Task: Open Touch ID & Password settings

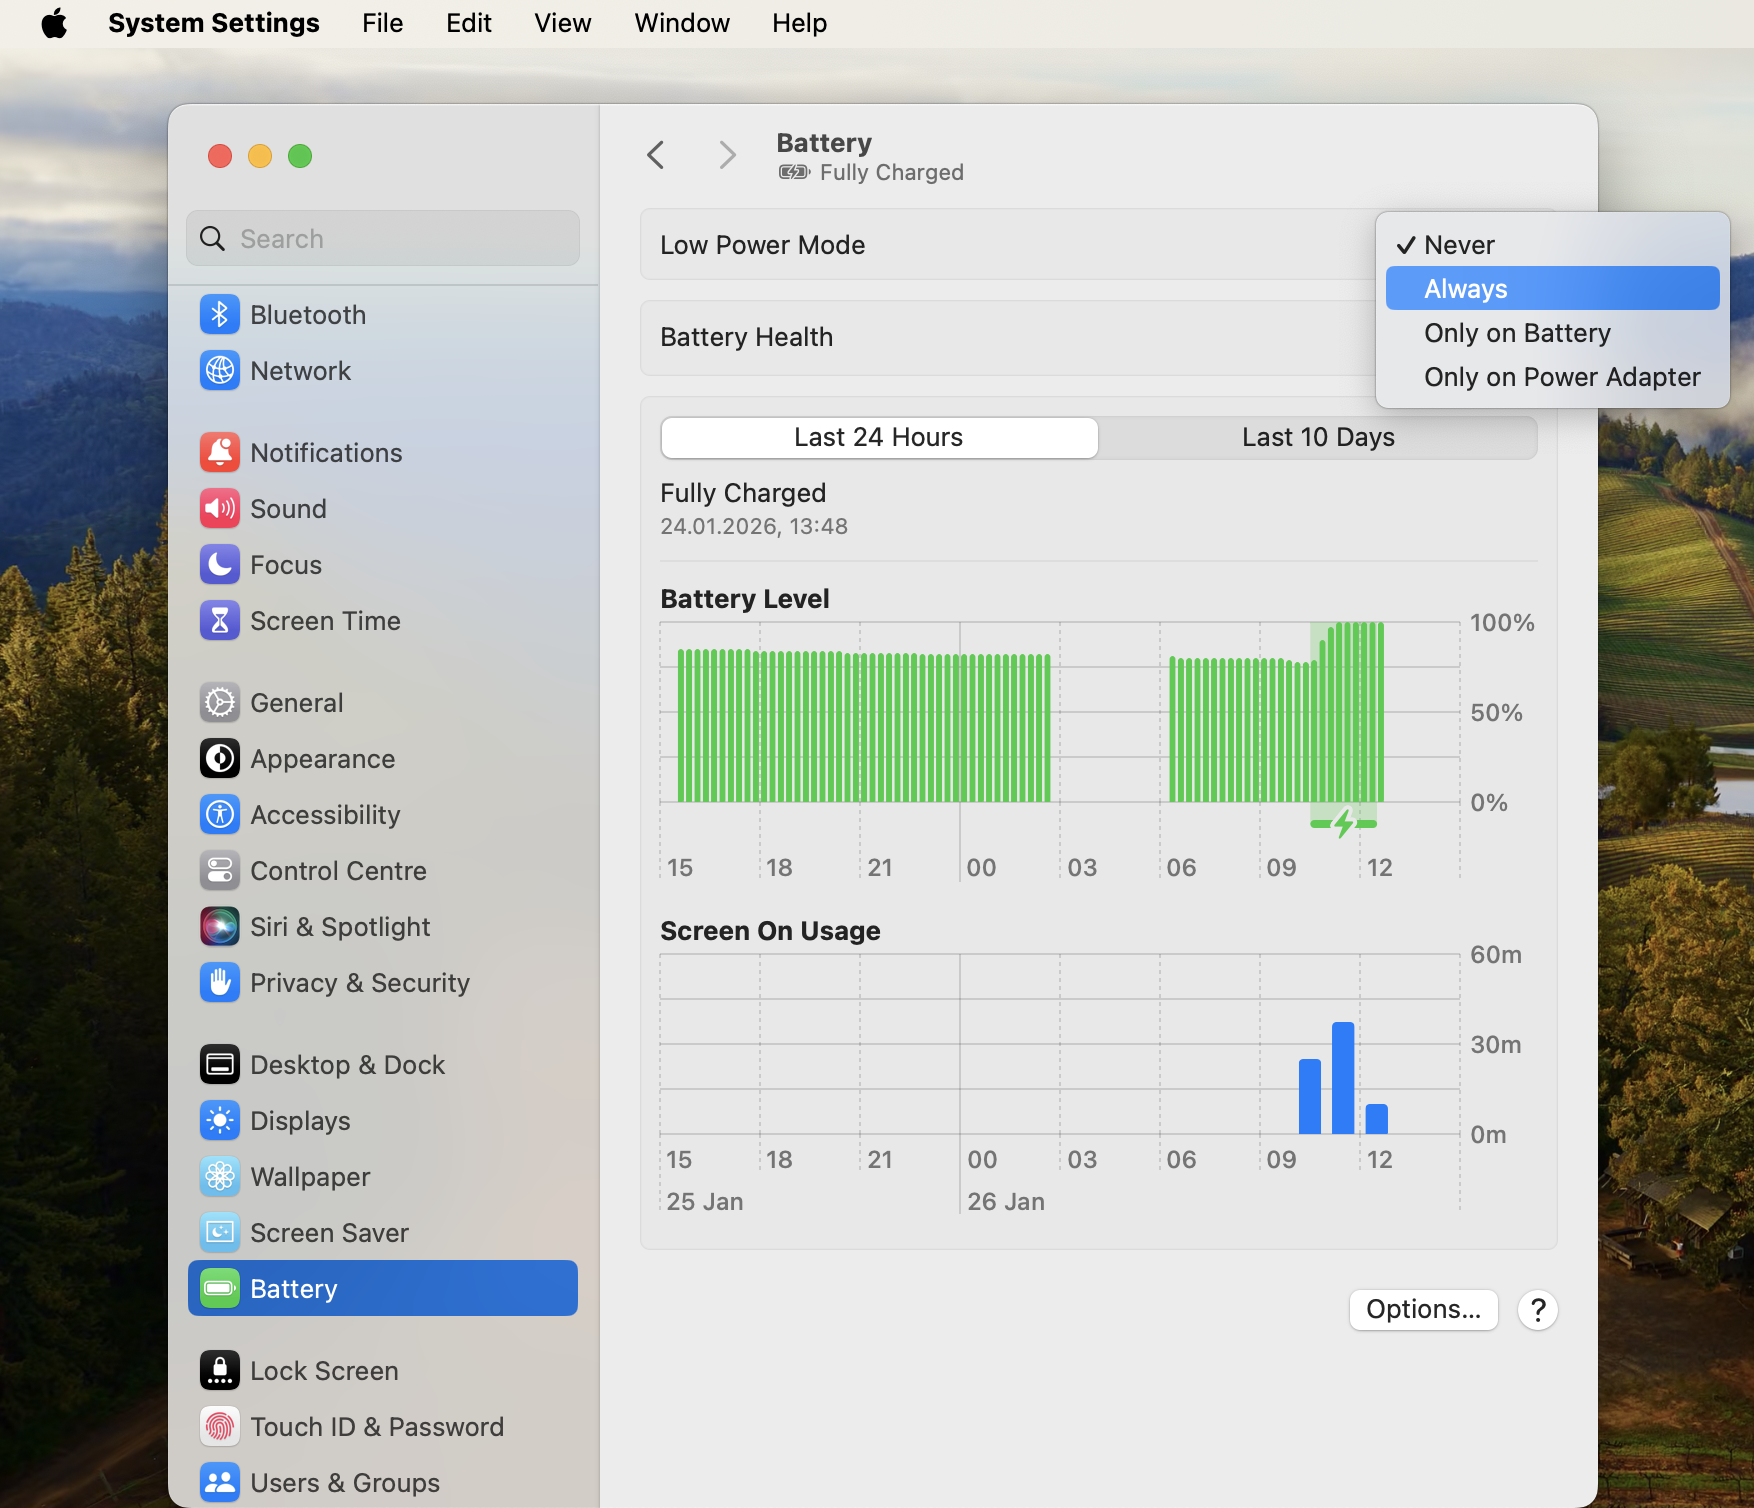Action: point(377,1426)
